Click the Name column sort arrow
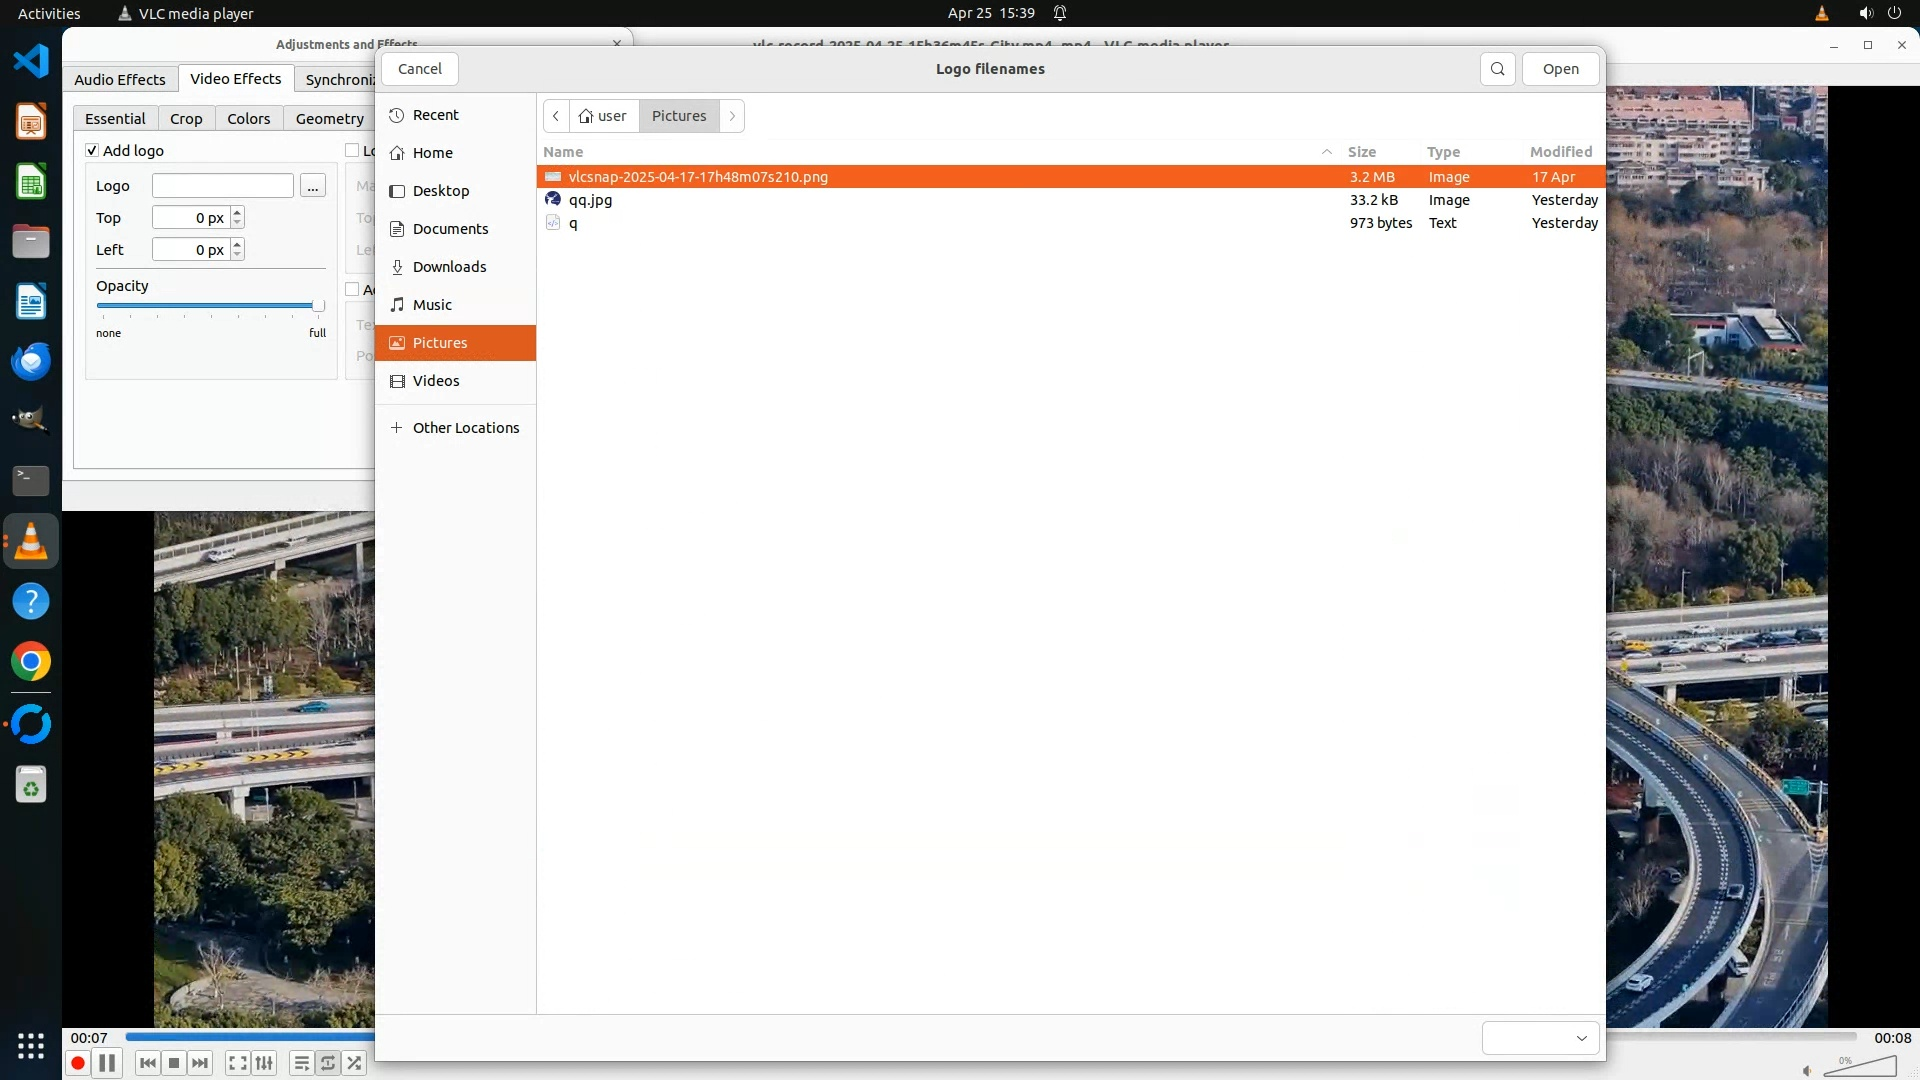1920x1080 pixels. (1327, 152)
